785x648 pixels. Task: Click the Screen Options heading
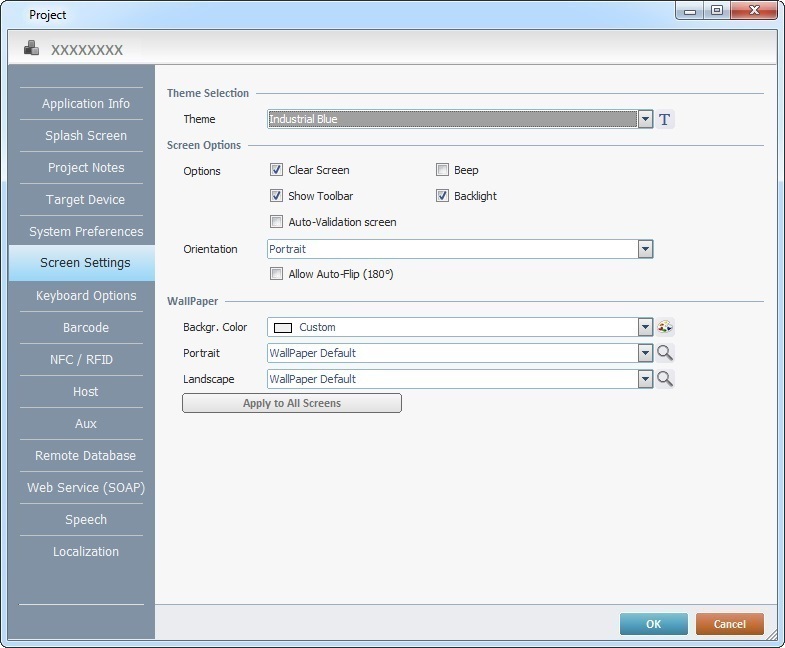coord(204,145)
